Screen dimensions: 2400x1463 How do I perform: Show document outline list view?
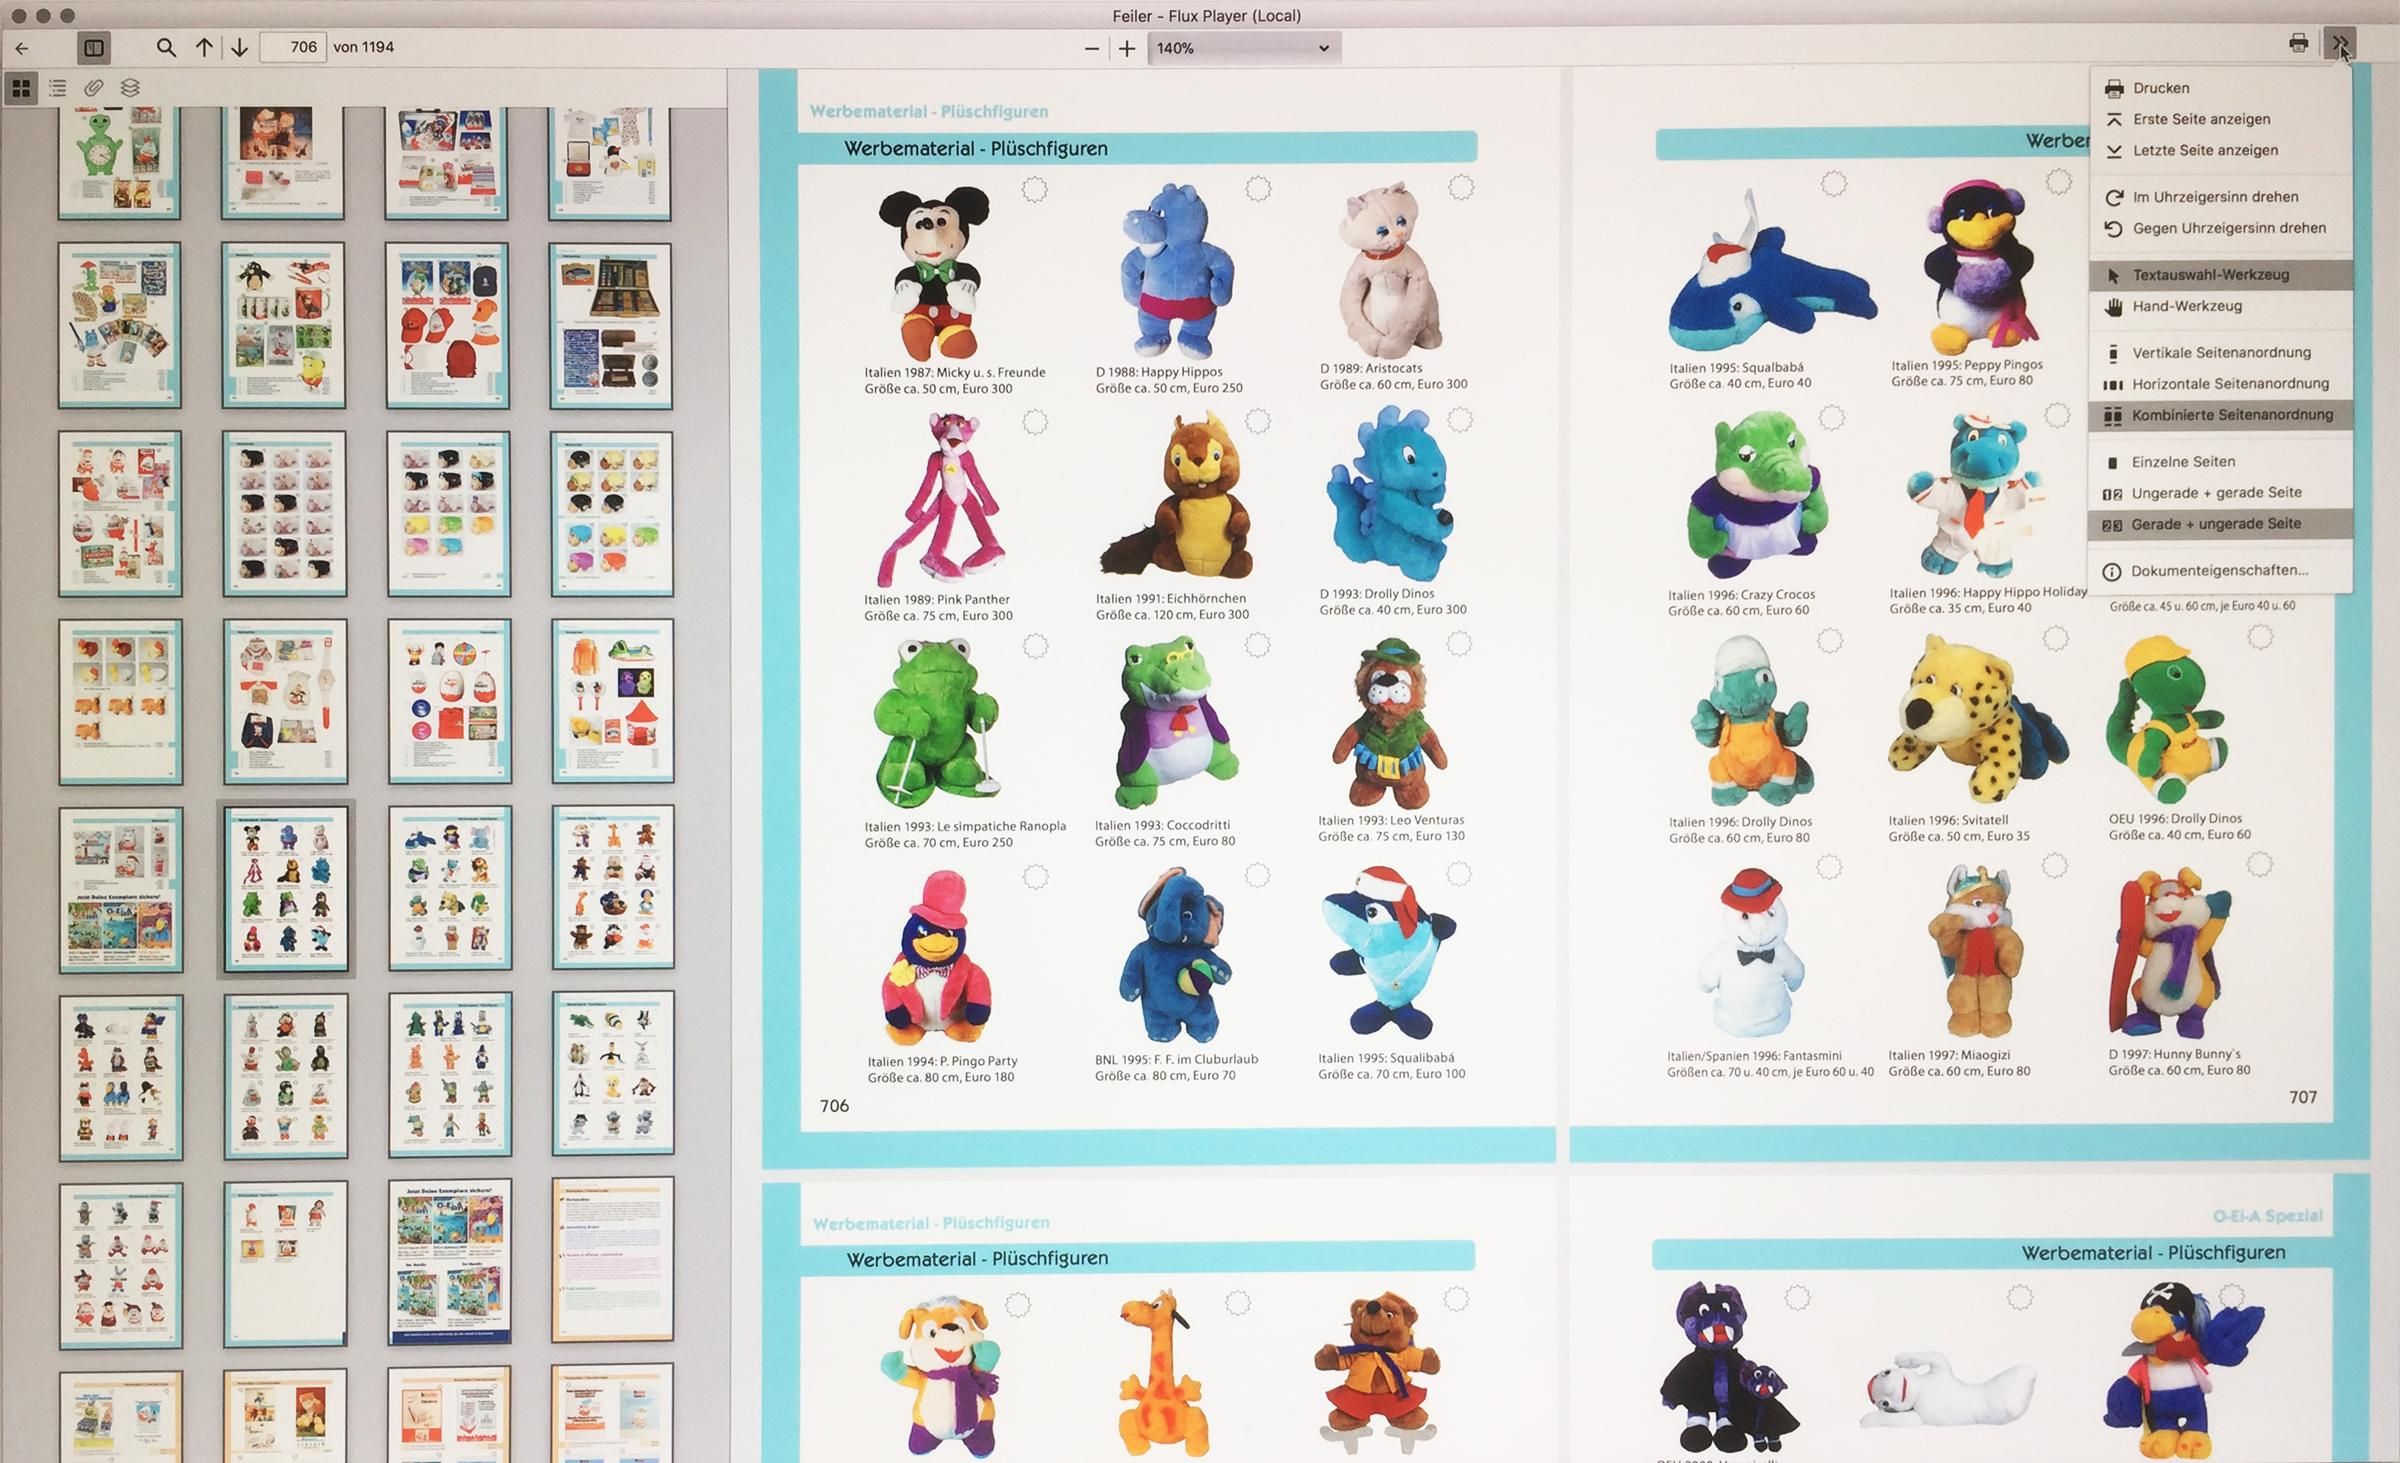point(58,88)
